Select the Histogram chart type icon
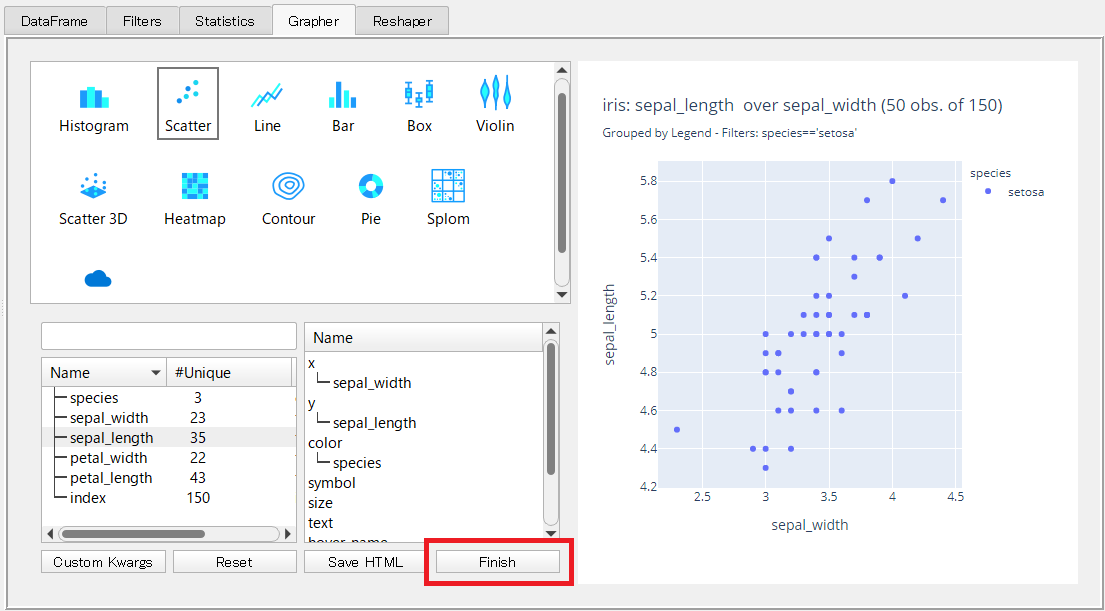The height and width of the screenshot is (611, 1105). click(x=94, y=97)
